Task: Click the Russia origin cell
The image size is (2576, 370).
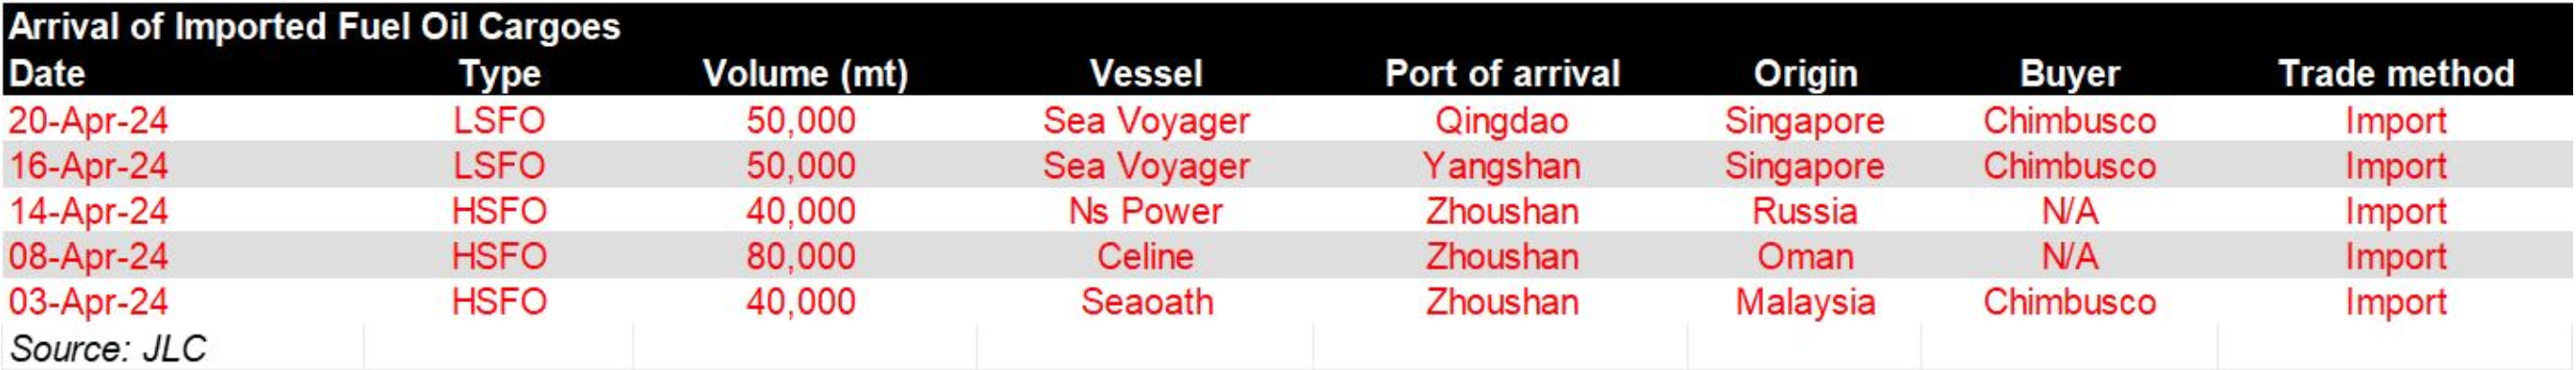Action: pyautogui.click(x=1805, y=211)
